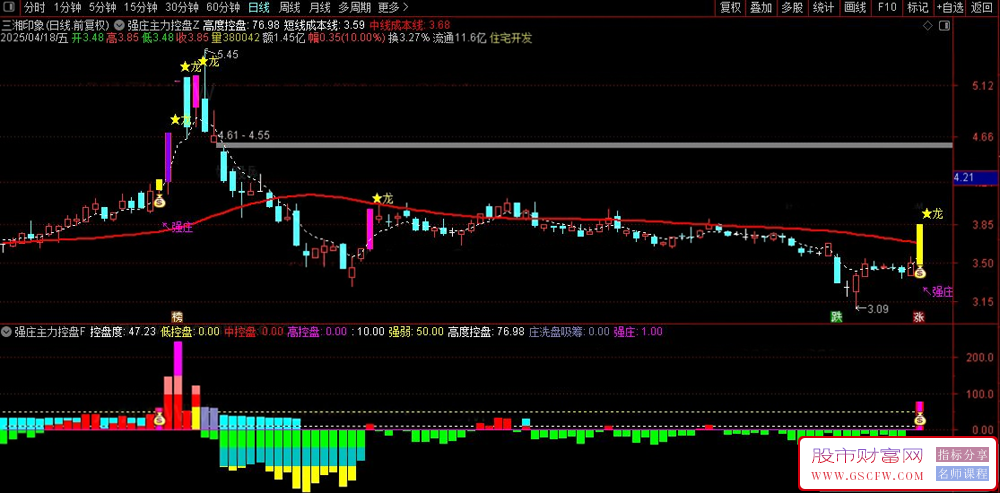Select the 60分钟 period
This screenshot has width=1000, height=493.
tap(223, 8)
